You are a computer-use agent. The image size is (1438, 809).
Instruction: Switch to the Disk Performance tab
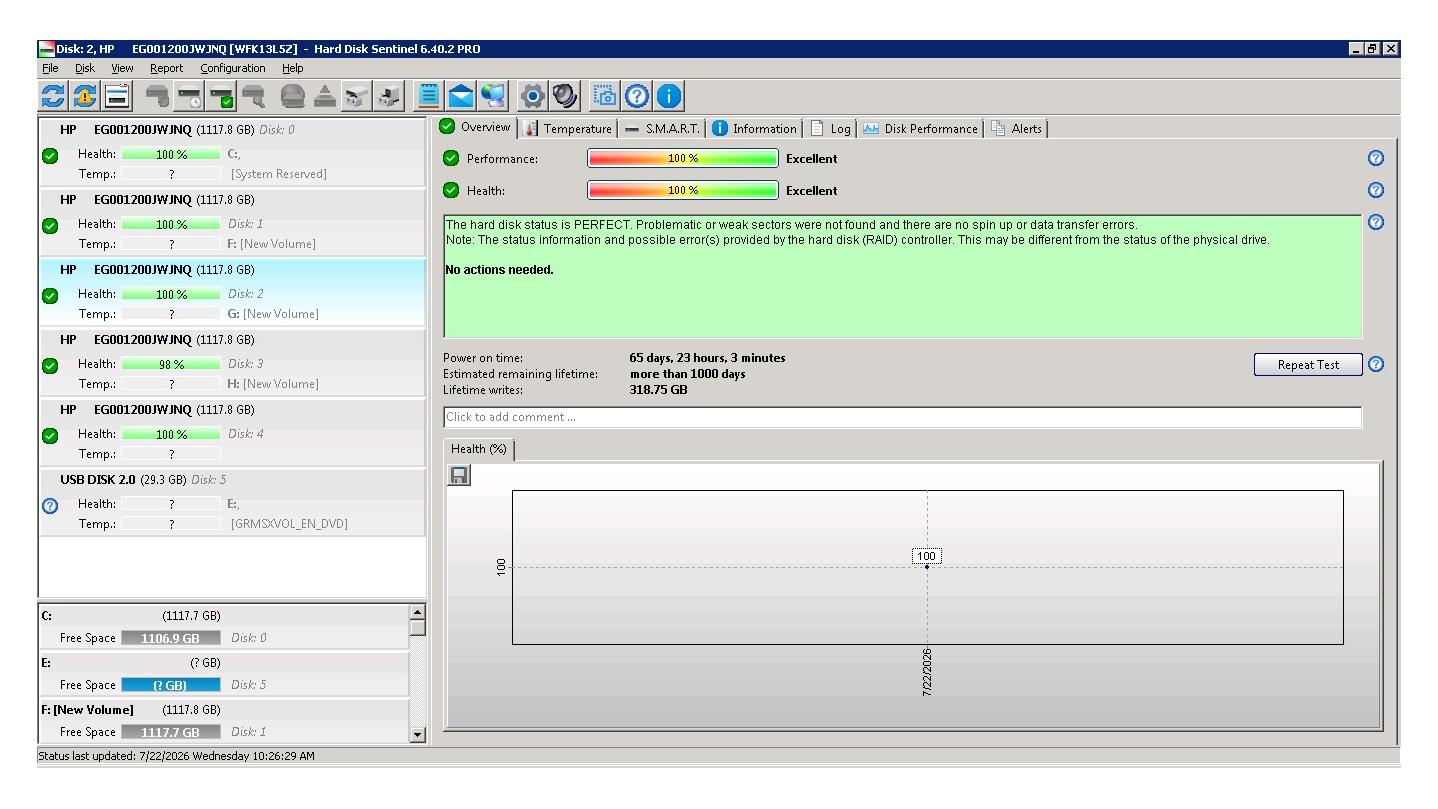[x=920, y=128]
